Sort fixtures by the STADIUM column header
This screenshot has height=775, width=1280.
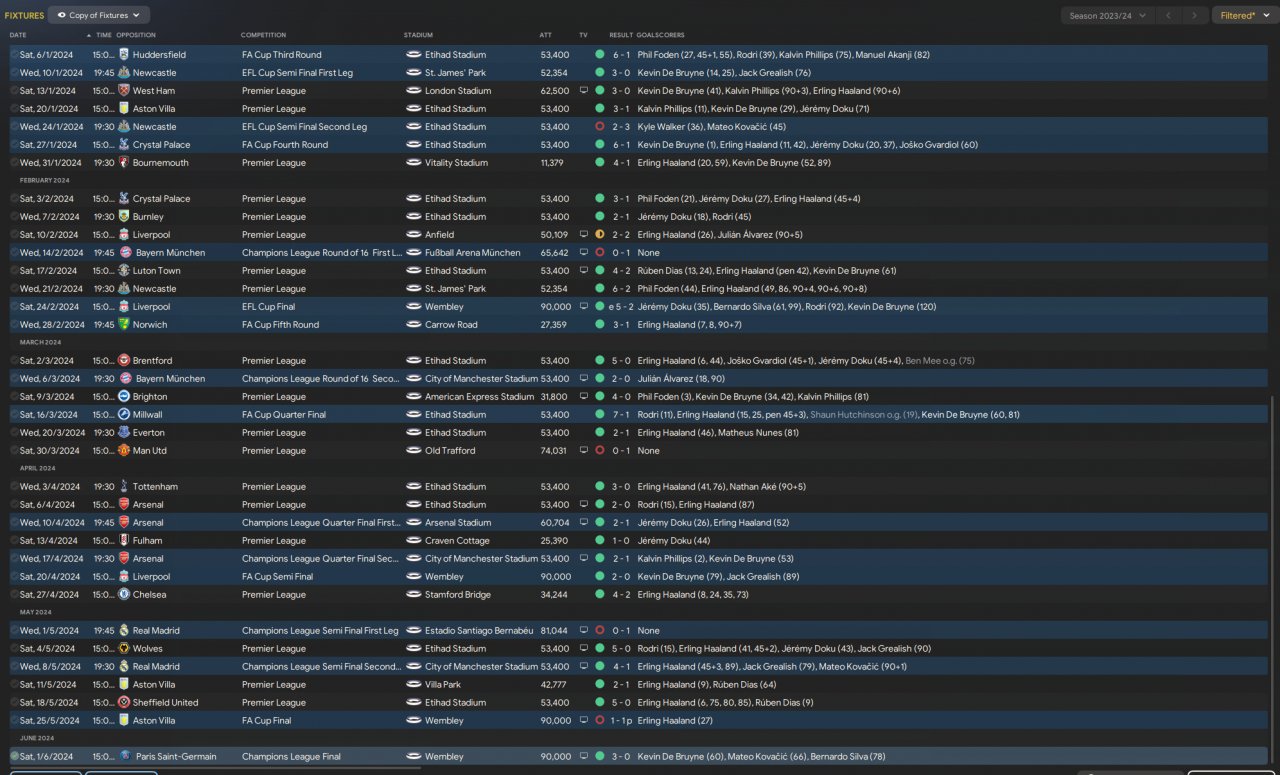pos(418,35)
